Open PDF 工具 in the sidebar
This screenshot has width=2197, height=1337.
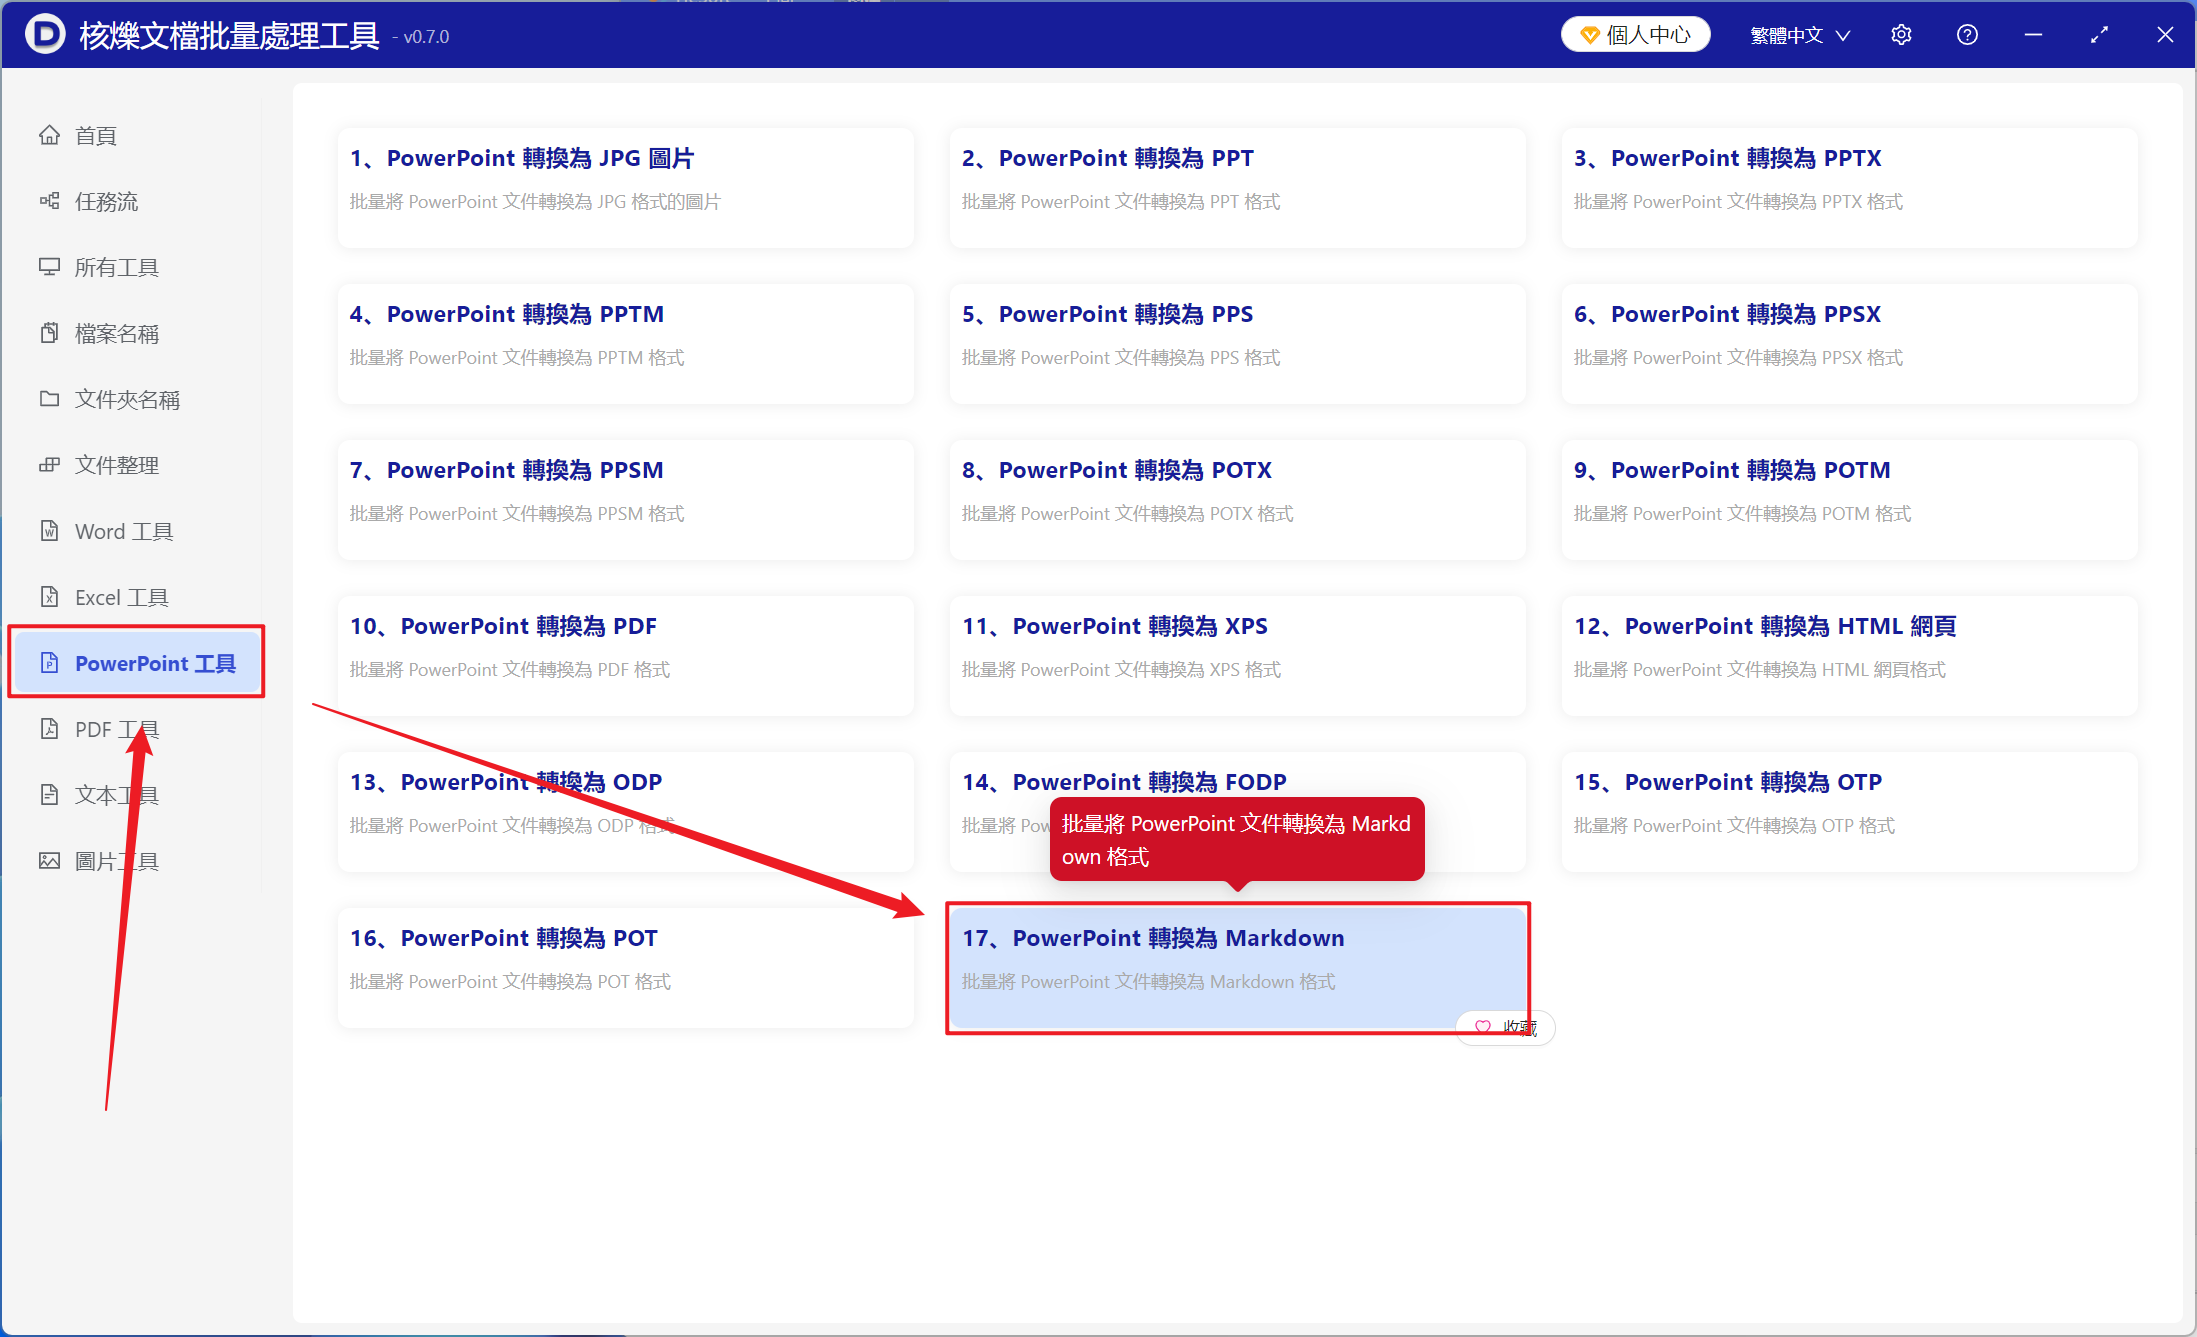click(x=139, y=729)
